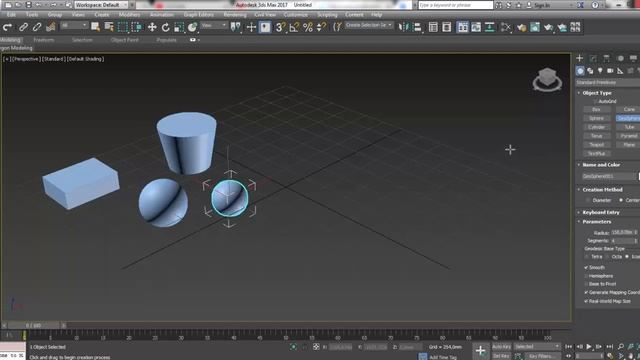Open the Create panel plus tab

pos(580,58)
